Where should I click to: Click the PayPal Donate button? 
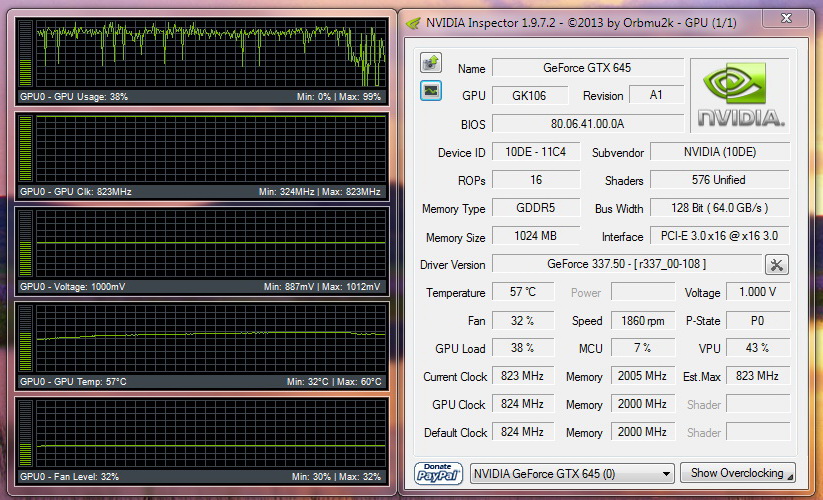coord(438,473)
